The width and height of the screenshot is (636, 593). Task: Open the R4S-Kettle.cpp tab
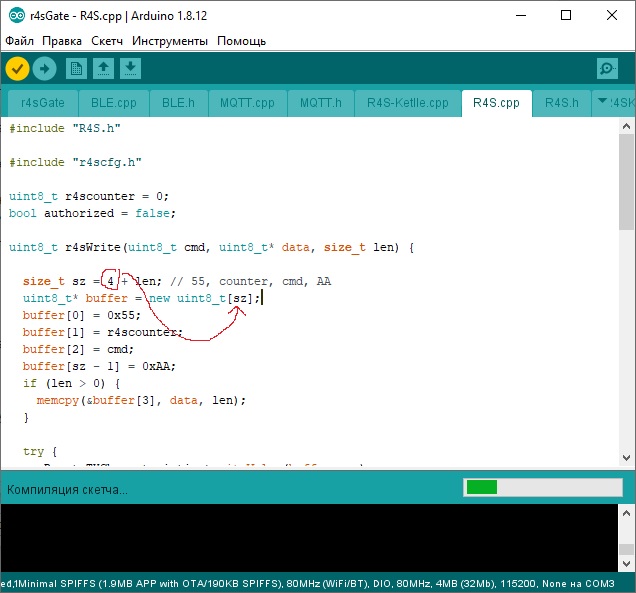tap(407, 103)
